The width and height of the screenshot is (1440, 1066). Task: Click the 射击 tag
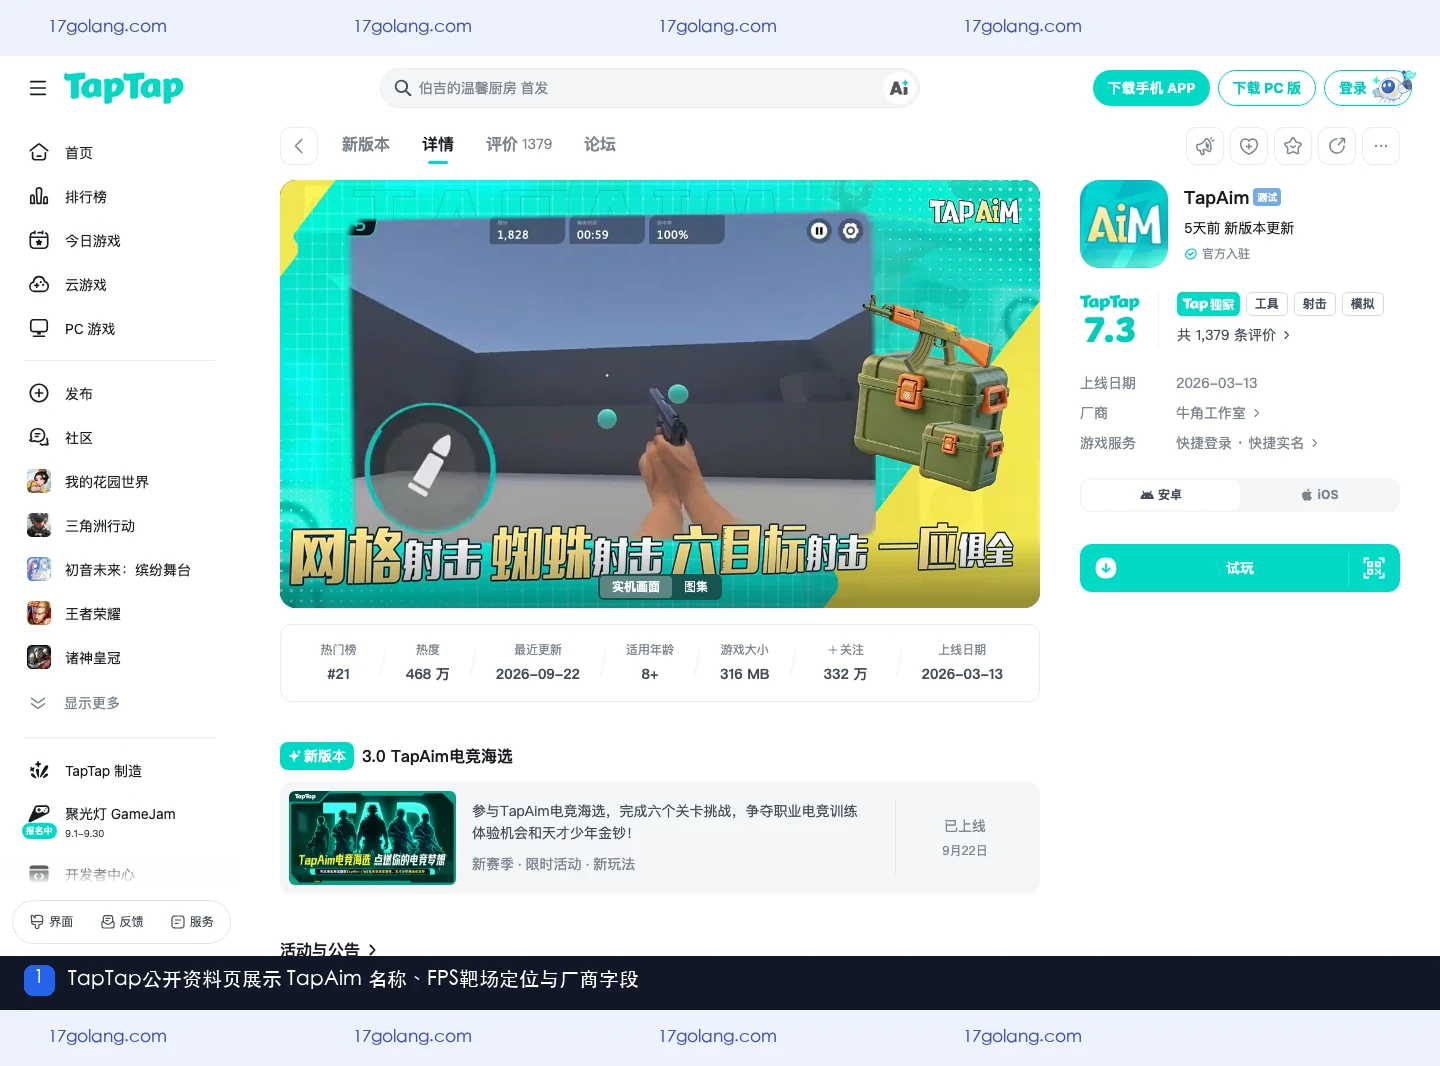[x=1315, y=304]
